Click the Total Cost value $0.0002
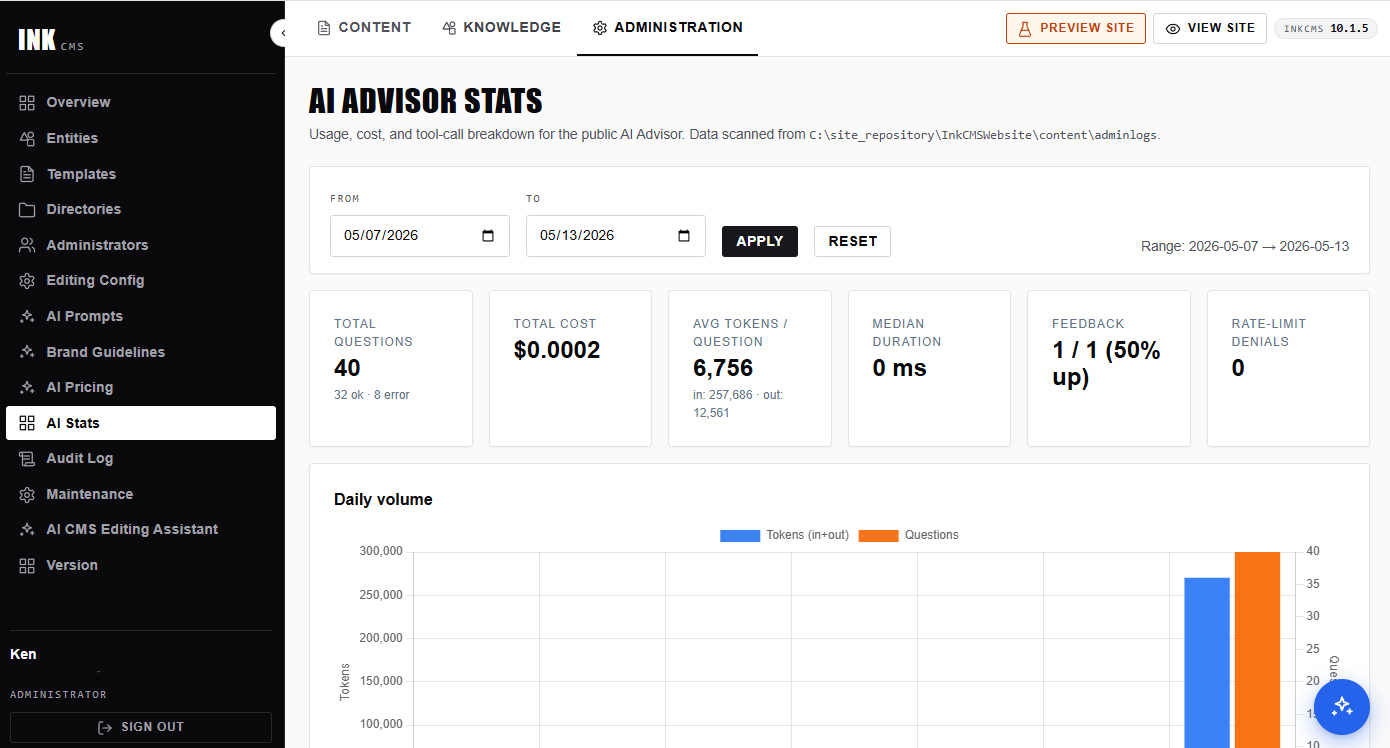Screen dimensions: 1390x748 (x=557, y=350)
